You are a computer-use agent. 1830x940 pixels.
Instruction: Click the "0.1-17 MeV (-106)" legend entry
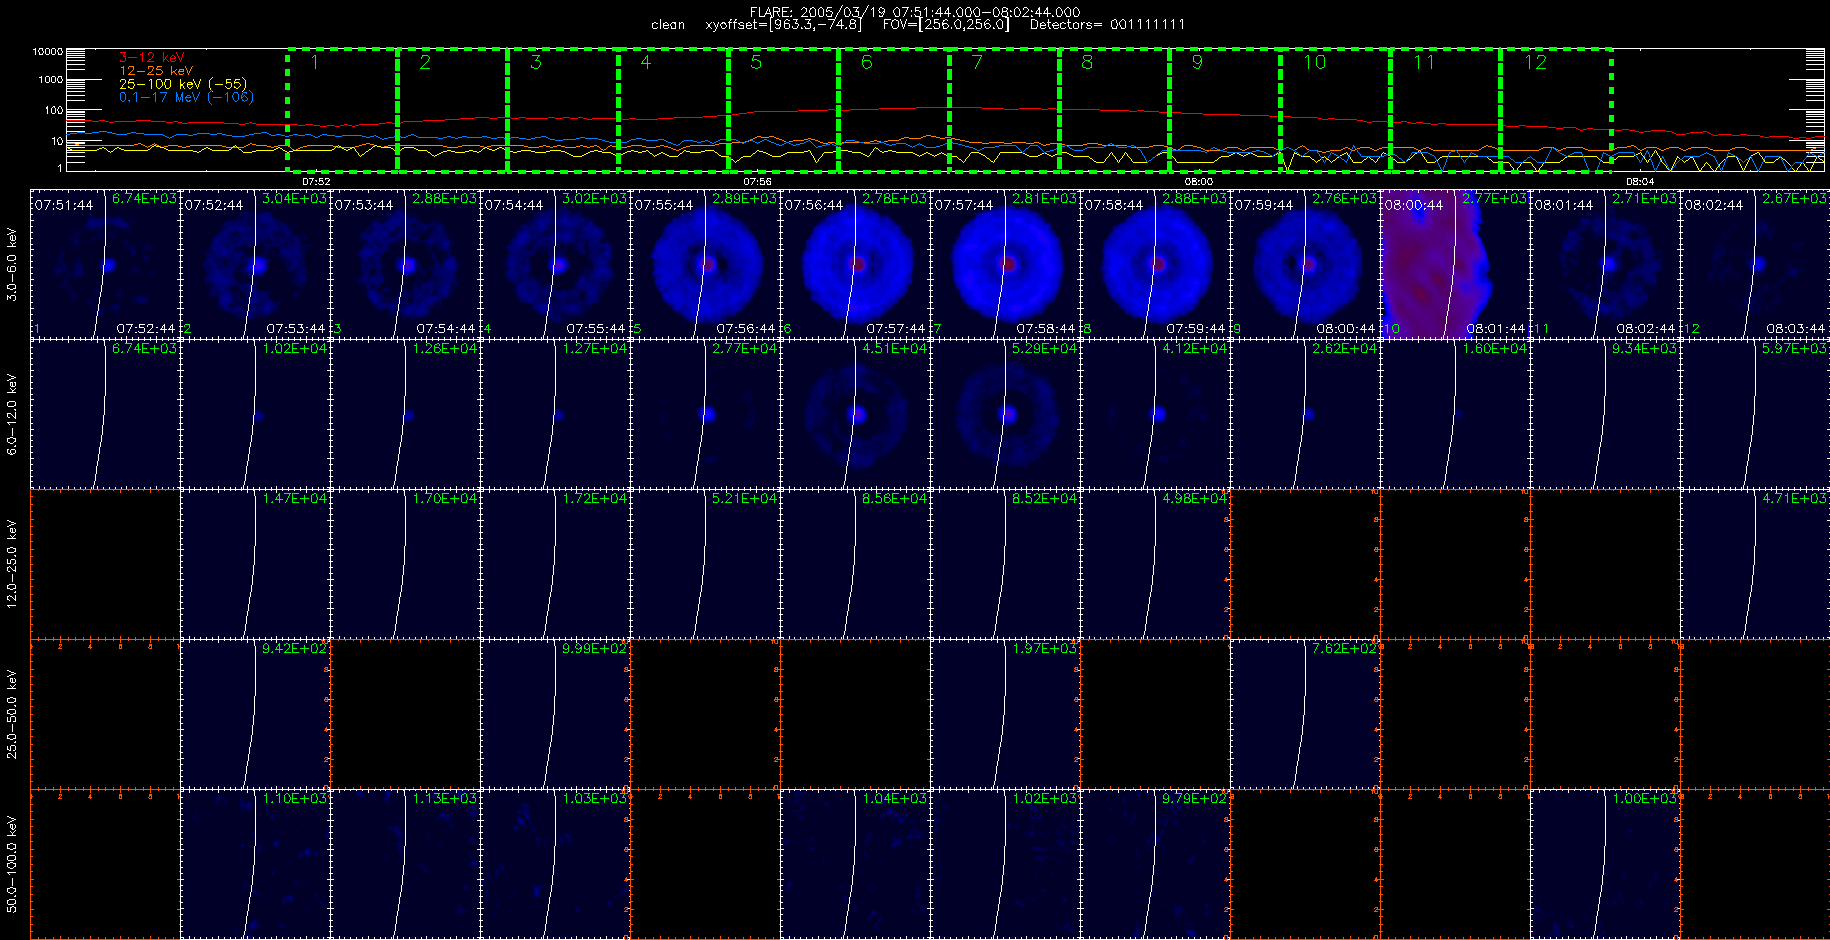pos(186,97)
